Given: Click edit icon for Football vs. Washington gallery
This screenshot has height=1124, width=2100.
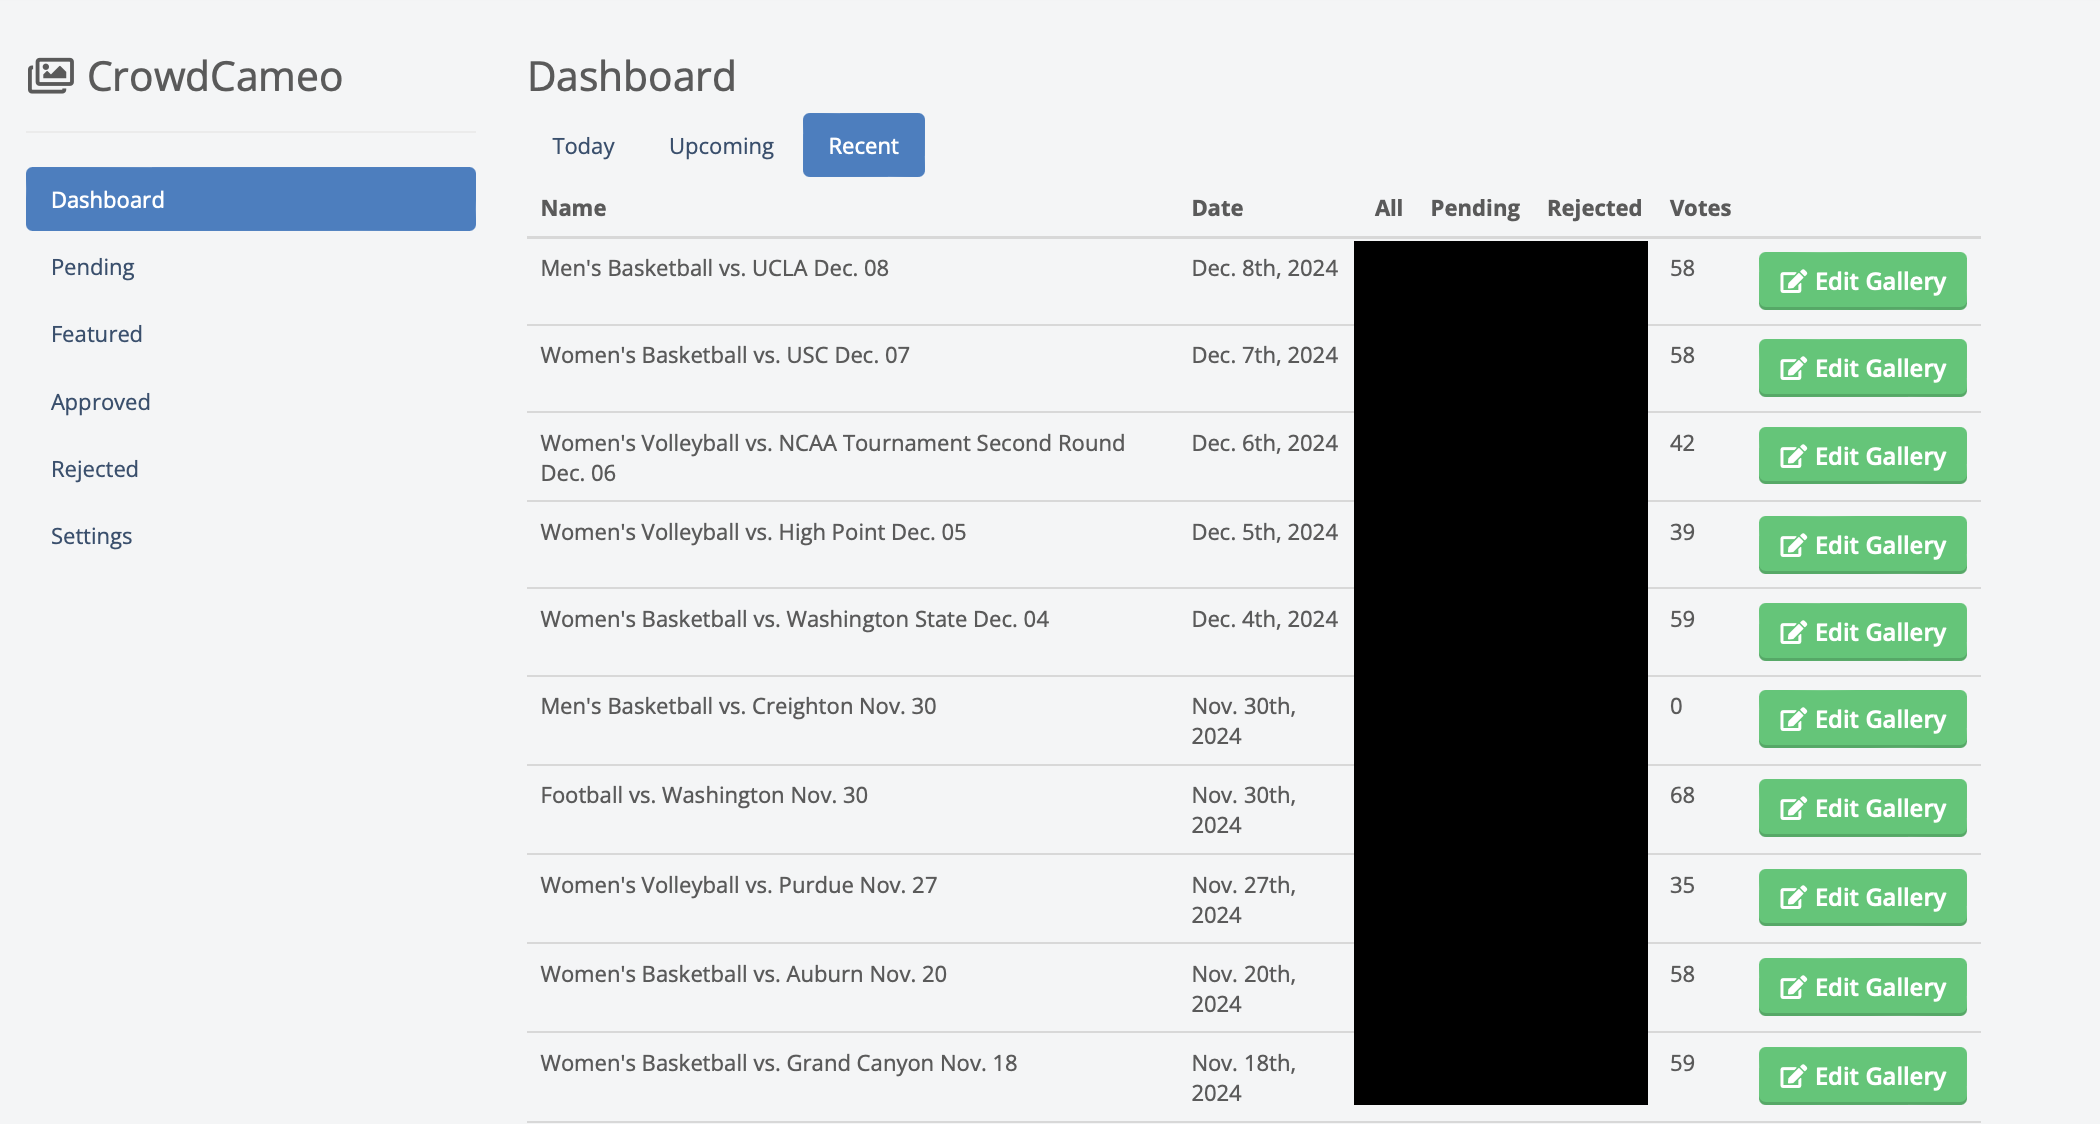Looking at the screenshot, I should (x=1793, y=809).
